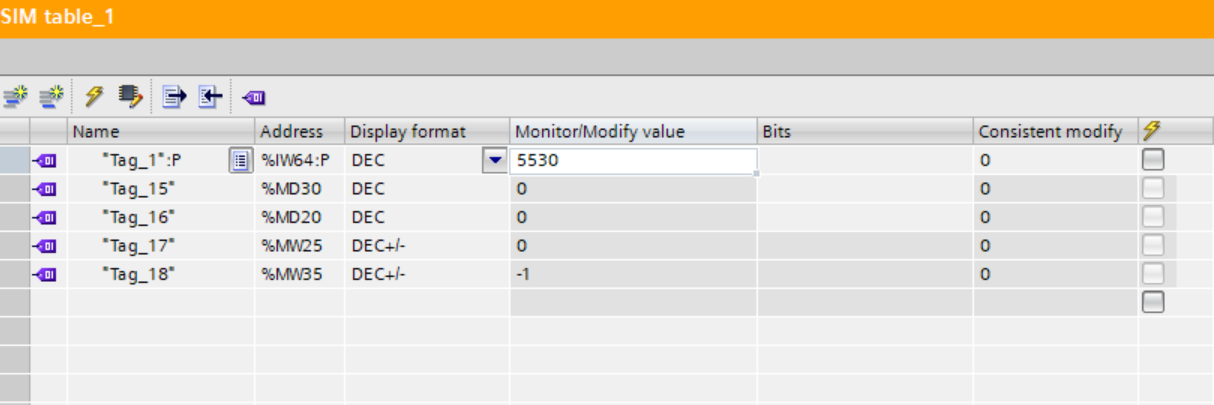Select the "Tag_18" name cell
The height and width of the screenshot is (405, 1214).
161,273
